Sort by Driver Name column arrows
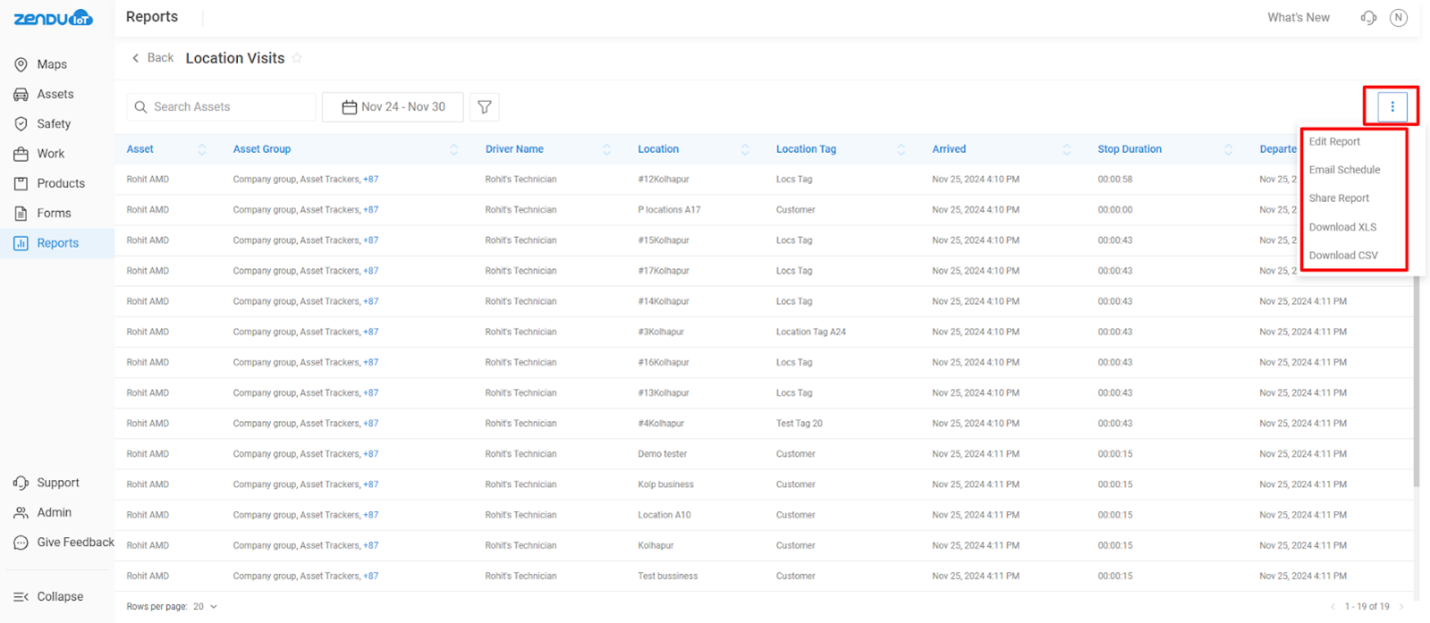The width and height of the screenshot is (1430, 623). click(607, 150)
